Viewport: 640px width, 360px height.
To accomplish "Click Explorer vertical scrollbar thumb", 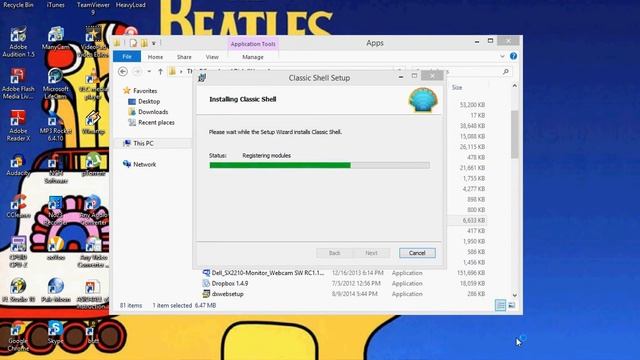I will click(514, 135).
